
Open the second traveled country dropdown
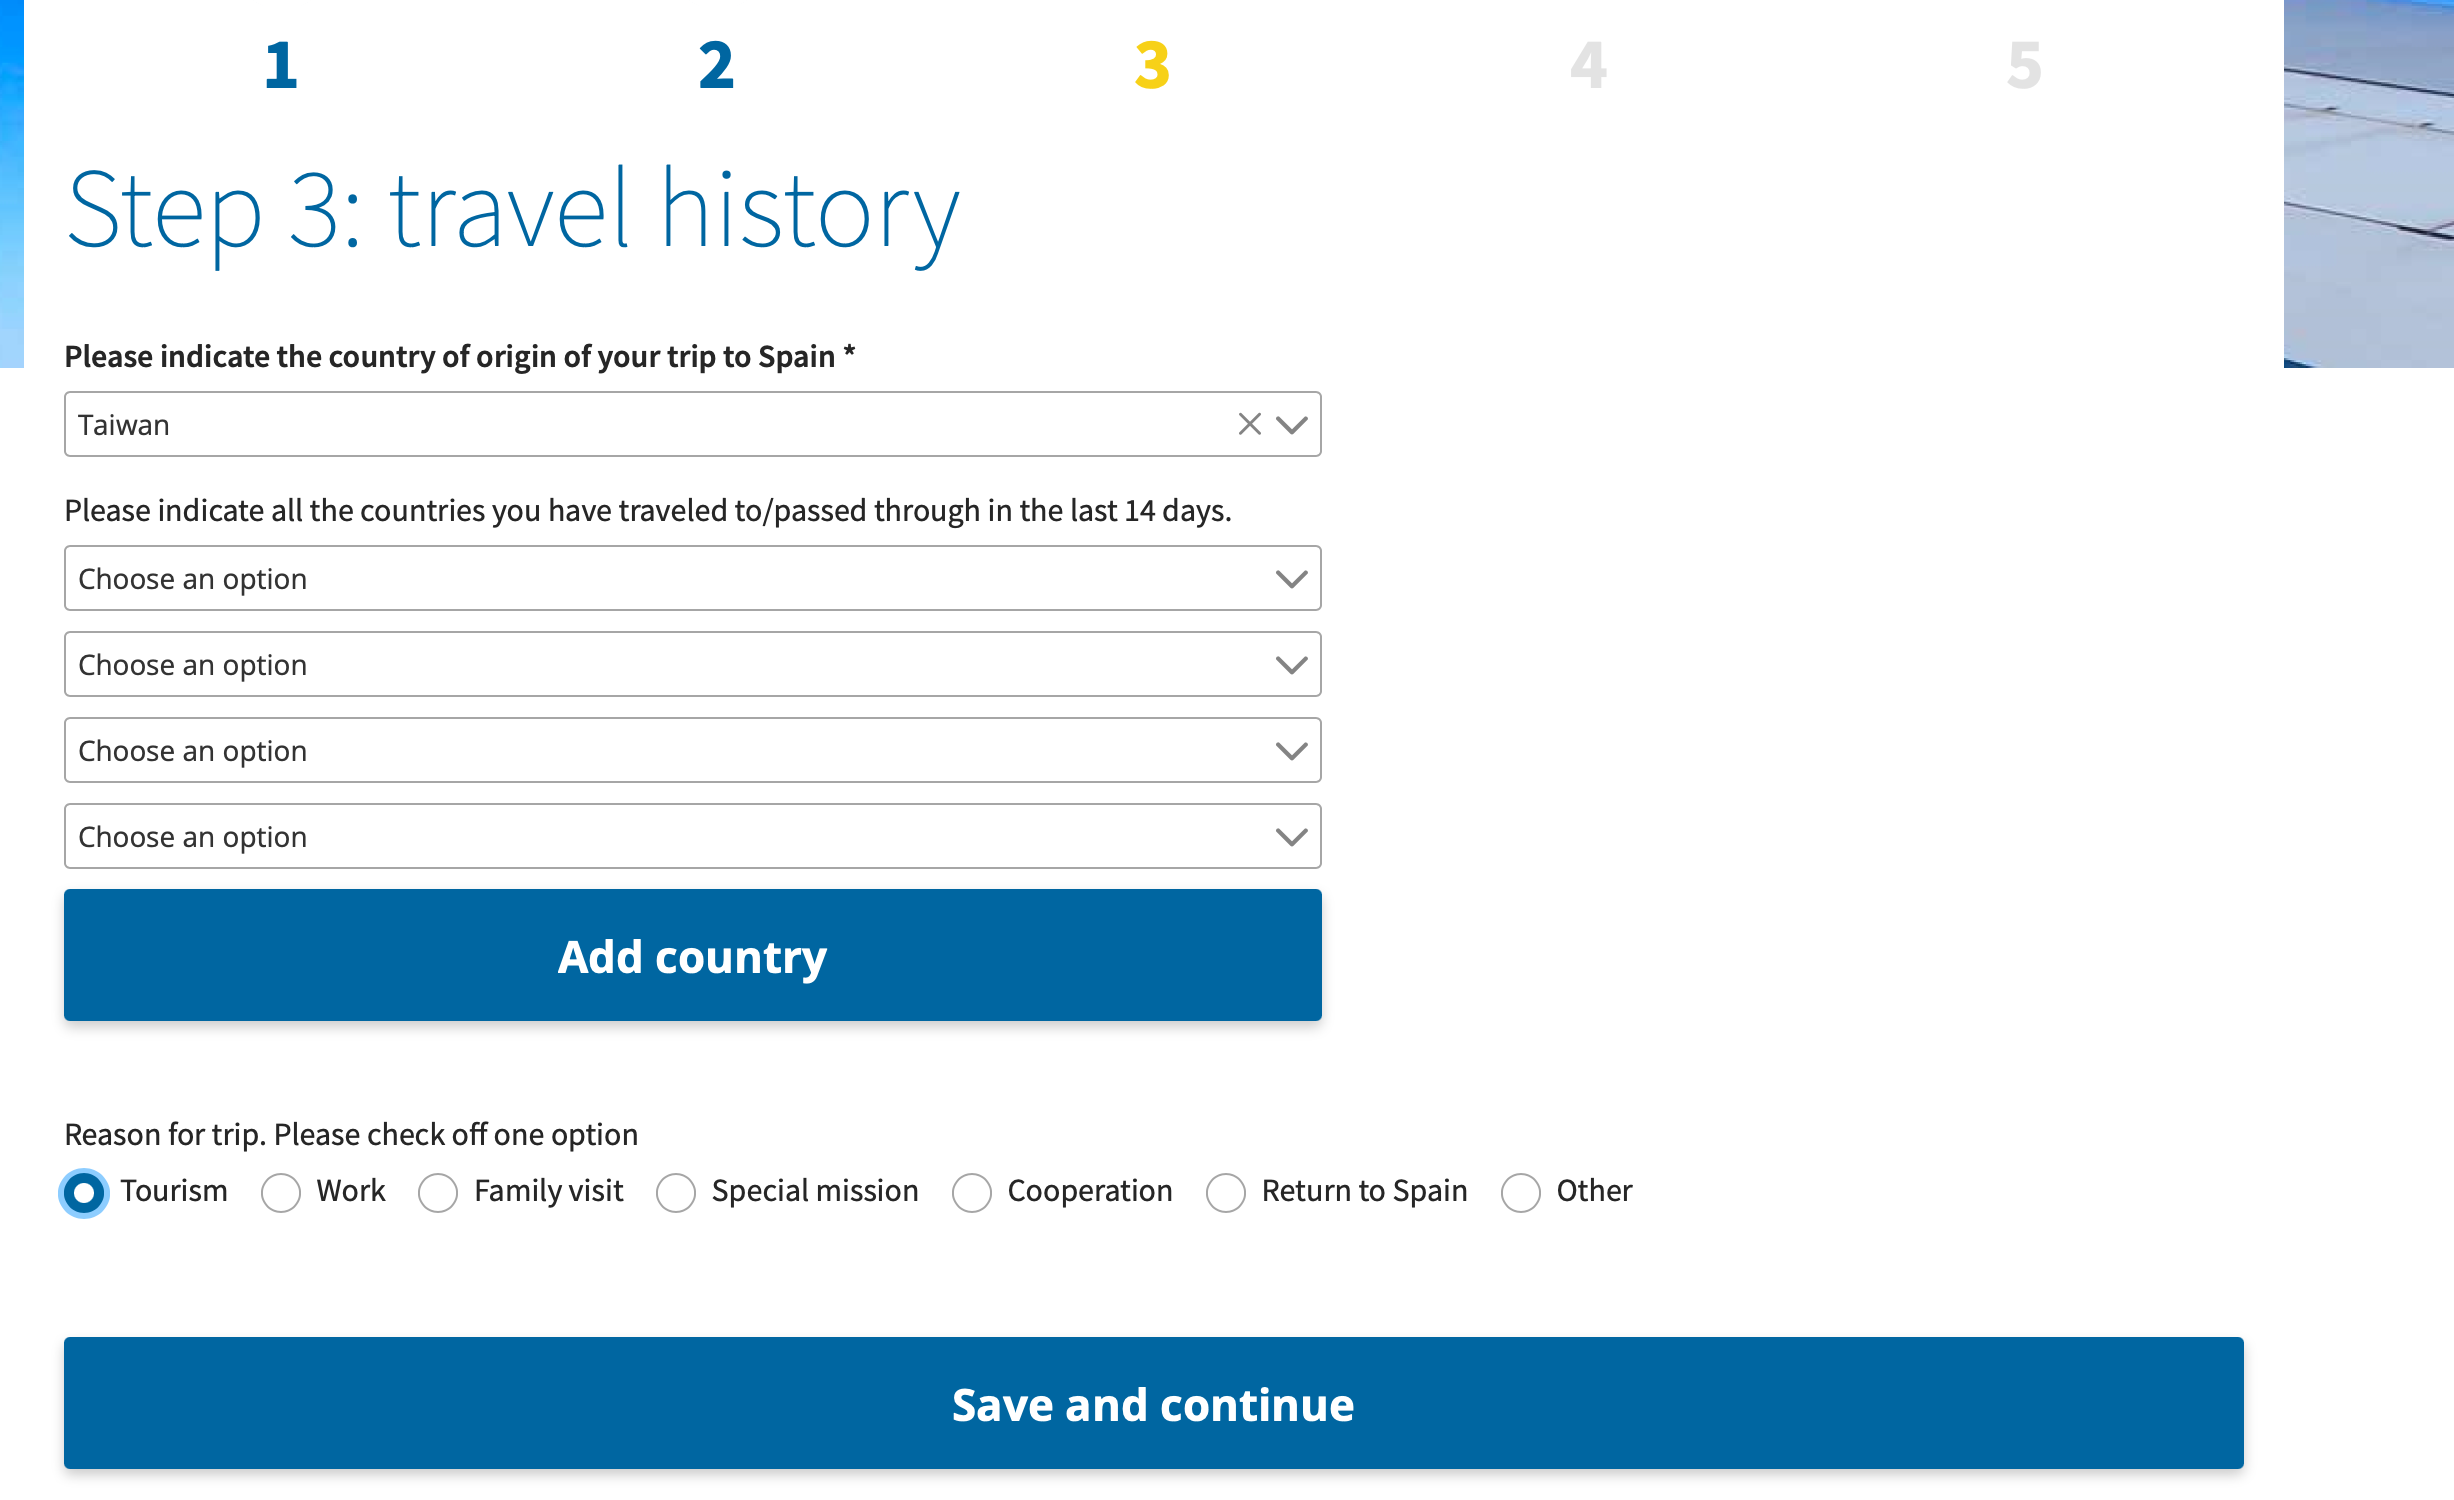(x=692, y=664)
